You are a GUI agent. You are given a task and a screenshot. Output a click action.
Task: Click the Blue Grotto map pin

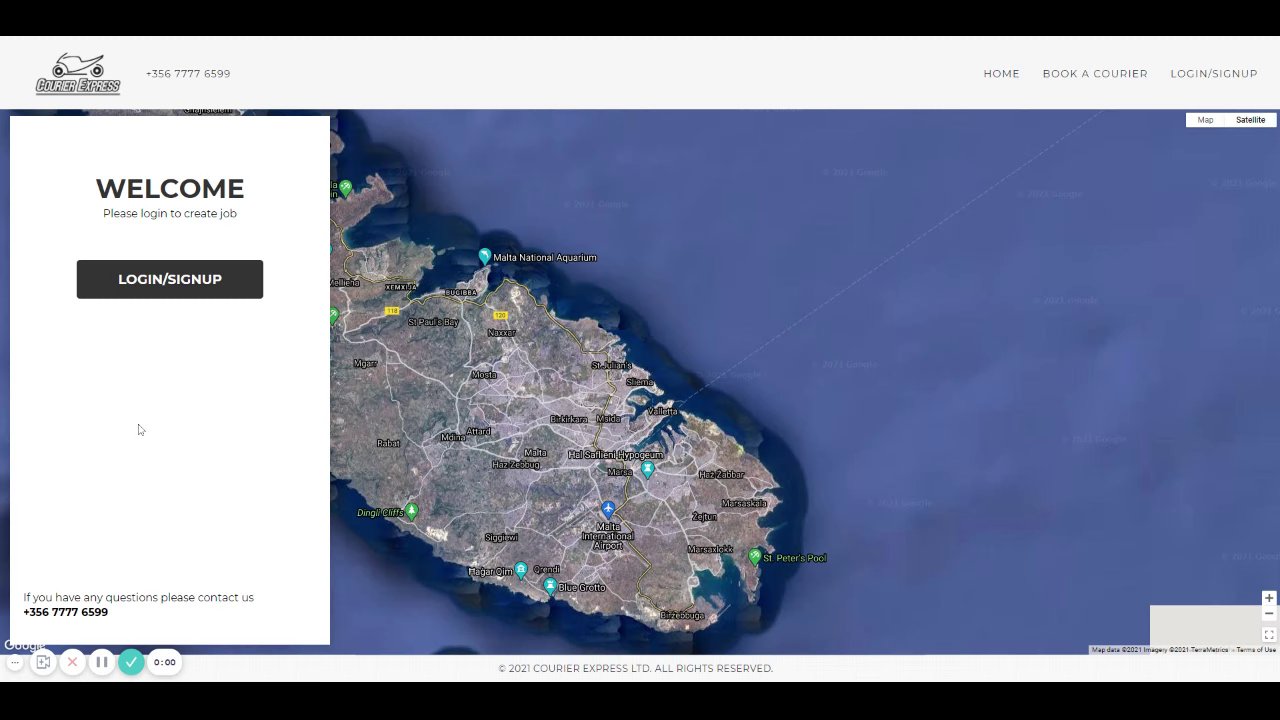click(550, 587)
